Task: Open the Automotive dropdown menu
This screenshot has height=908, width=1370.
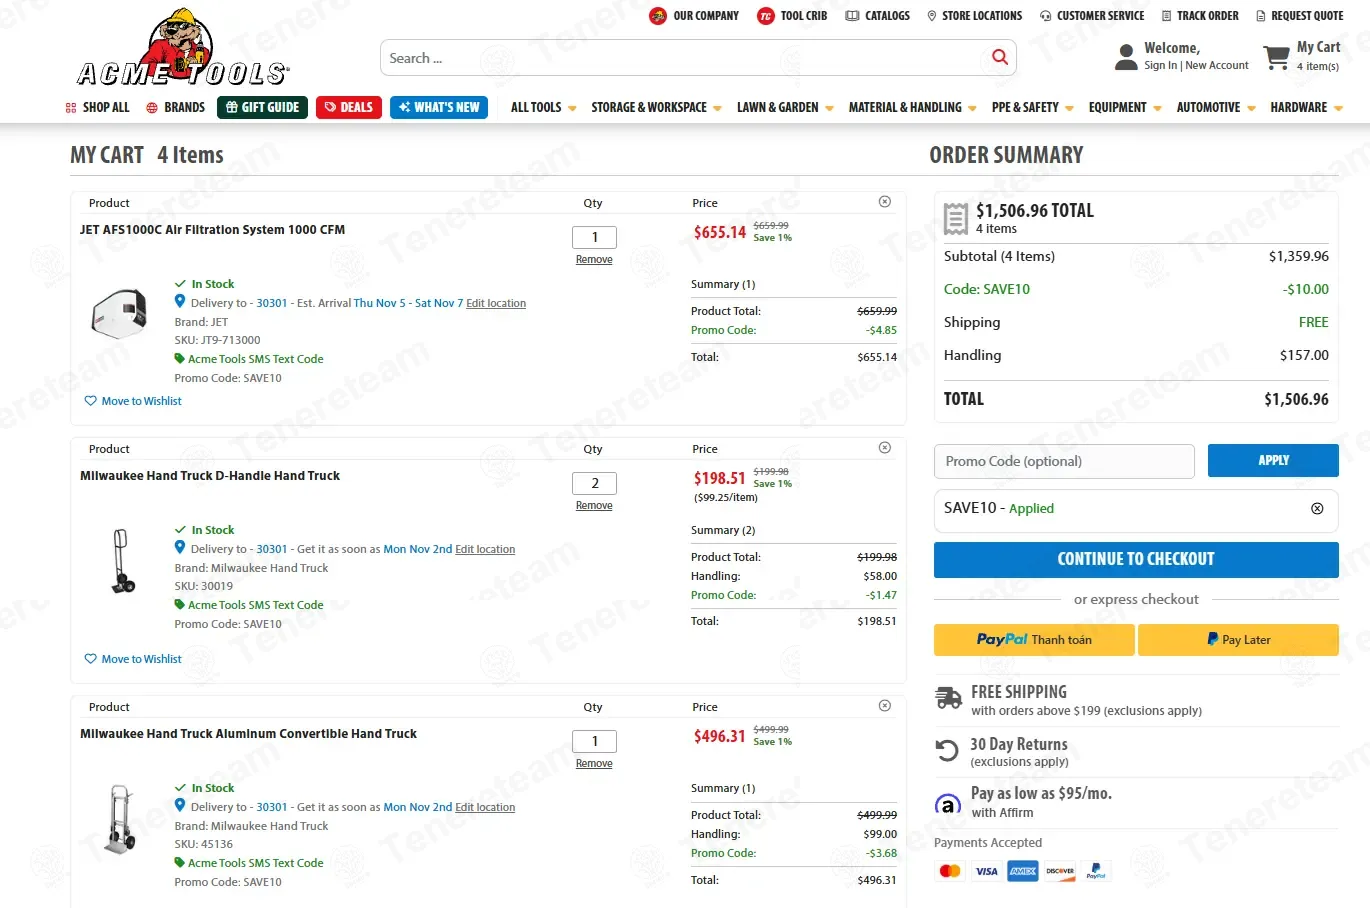Action: pos(1216,107)
